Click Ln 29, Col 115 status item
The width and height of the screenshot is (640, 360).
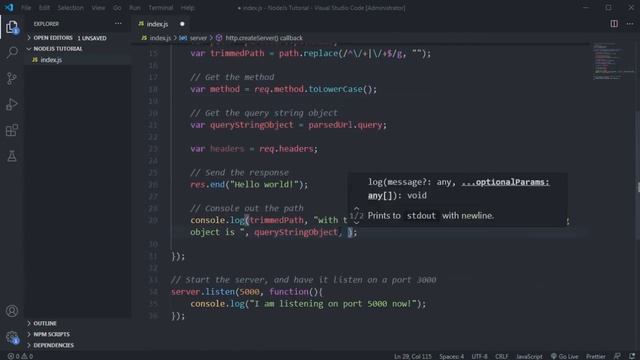point(413,356)
